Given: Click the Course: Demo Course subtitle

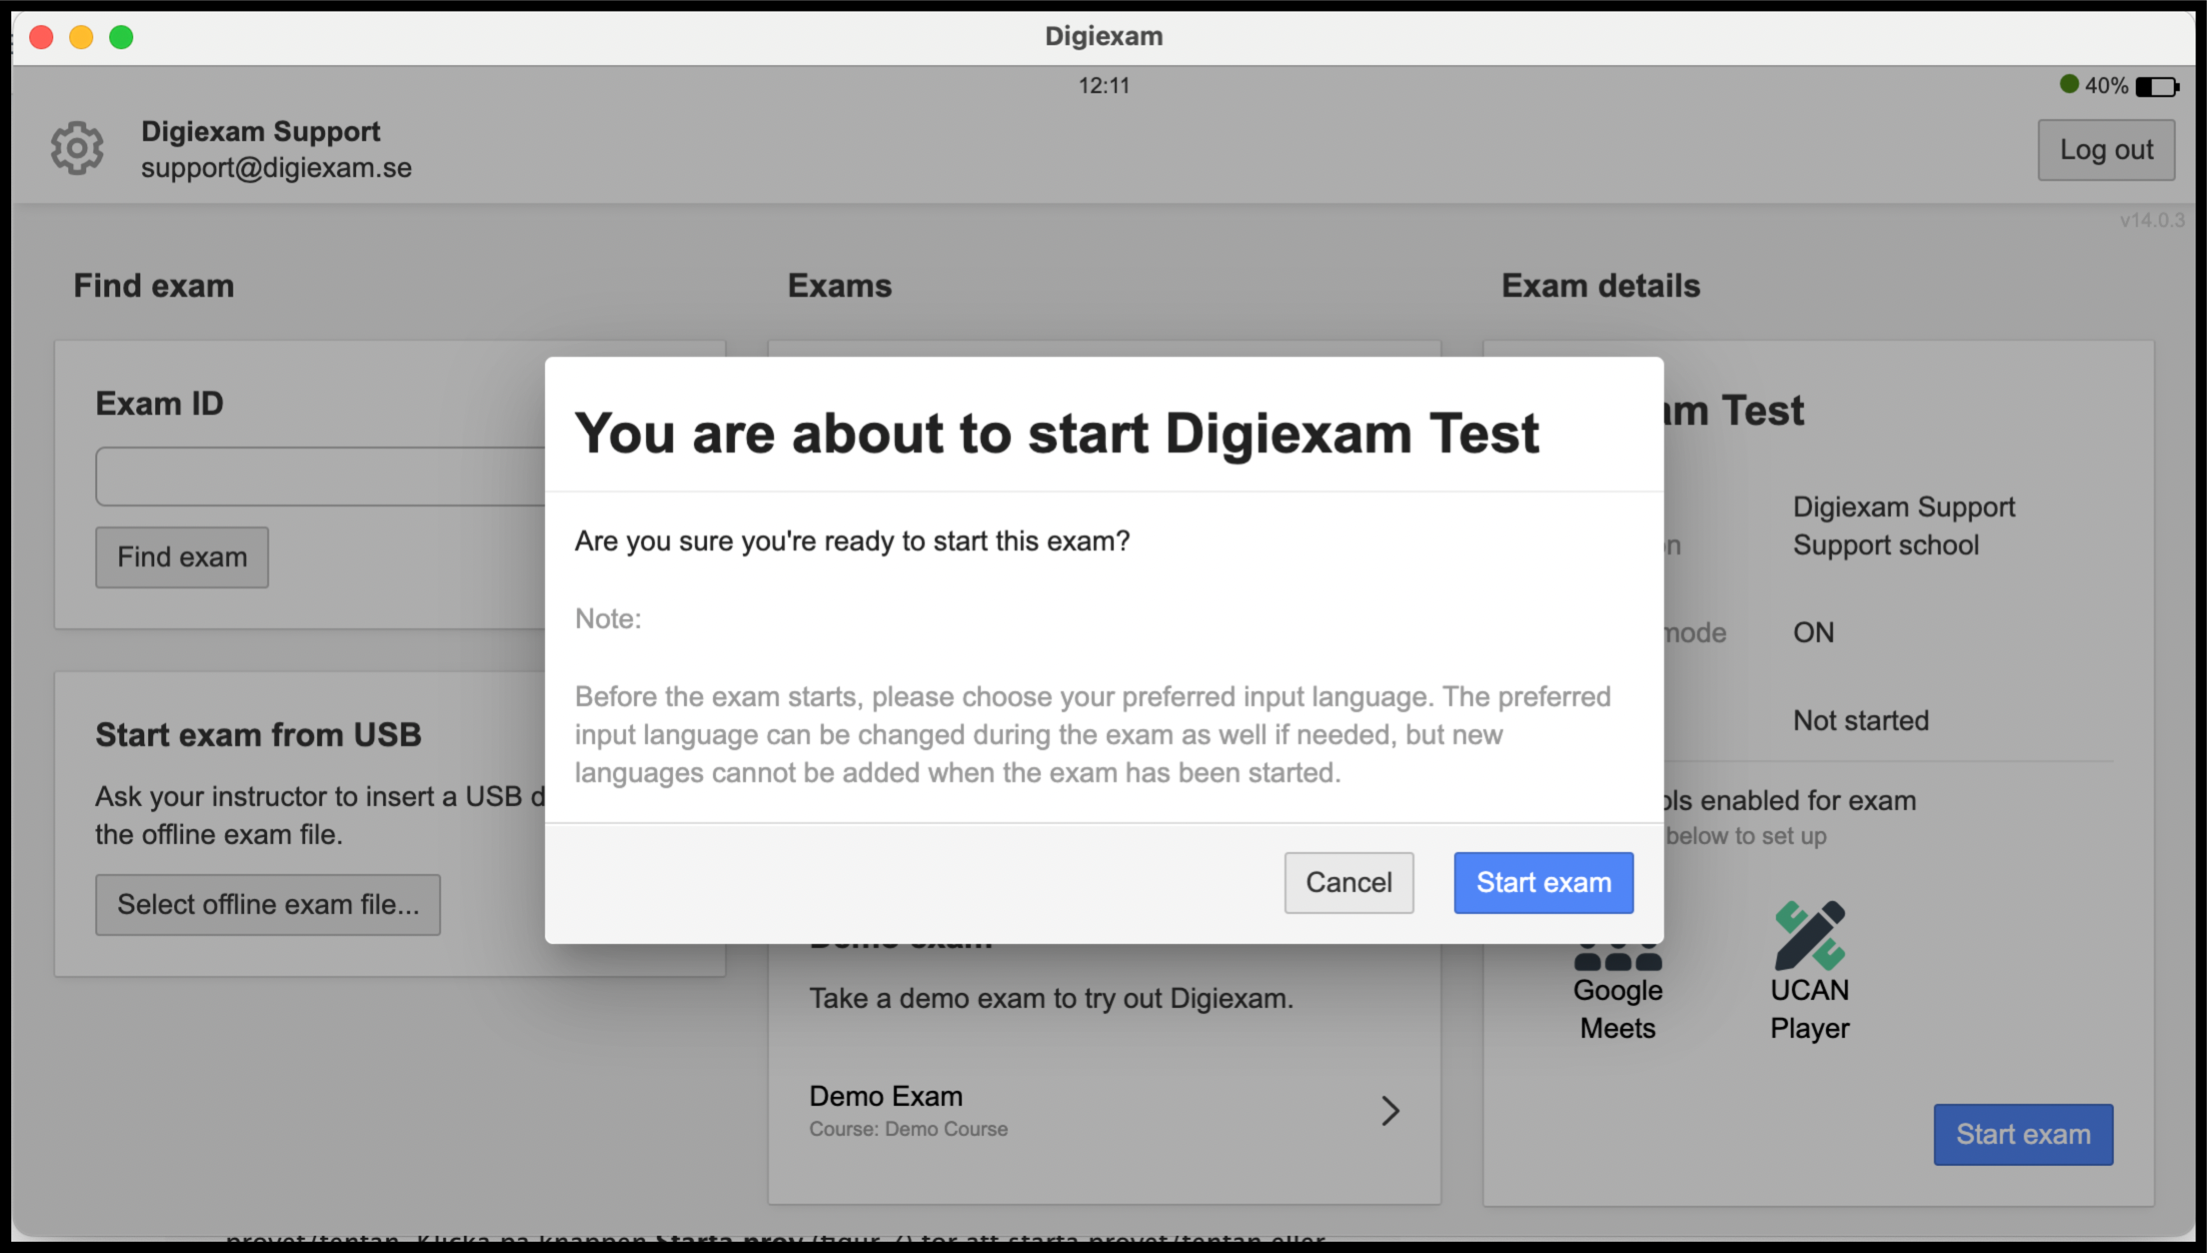Looking at the screenshot, I should point(908,1129).
